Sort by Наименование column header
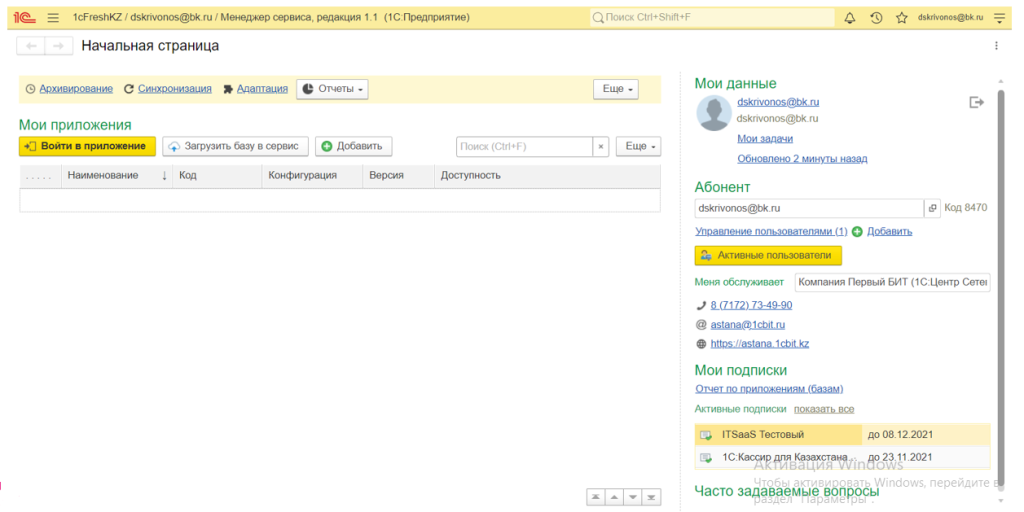The width and height of the screenshot is (1024, 512). pos(116,176)
